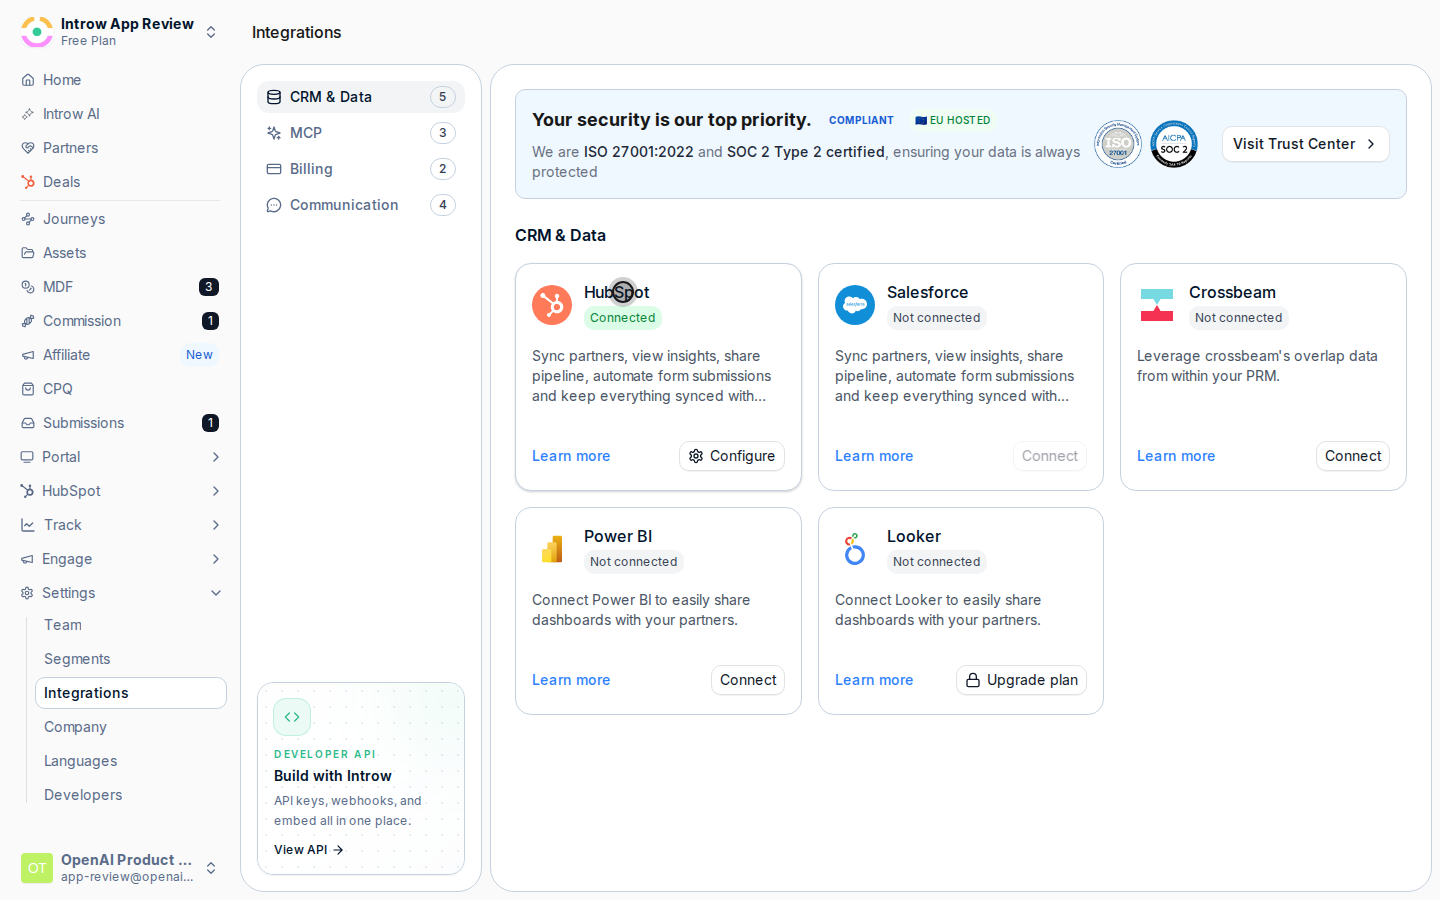Click the Assets folder icon

pos(28,253)
